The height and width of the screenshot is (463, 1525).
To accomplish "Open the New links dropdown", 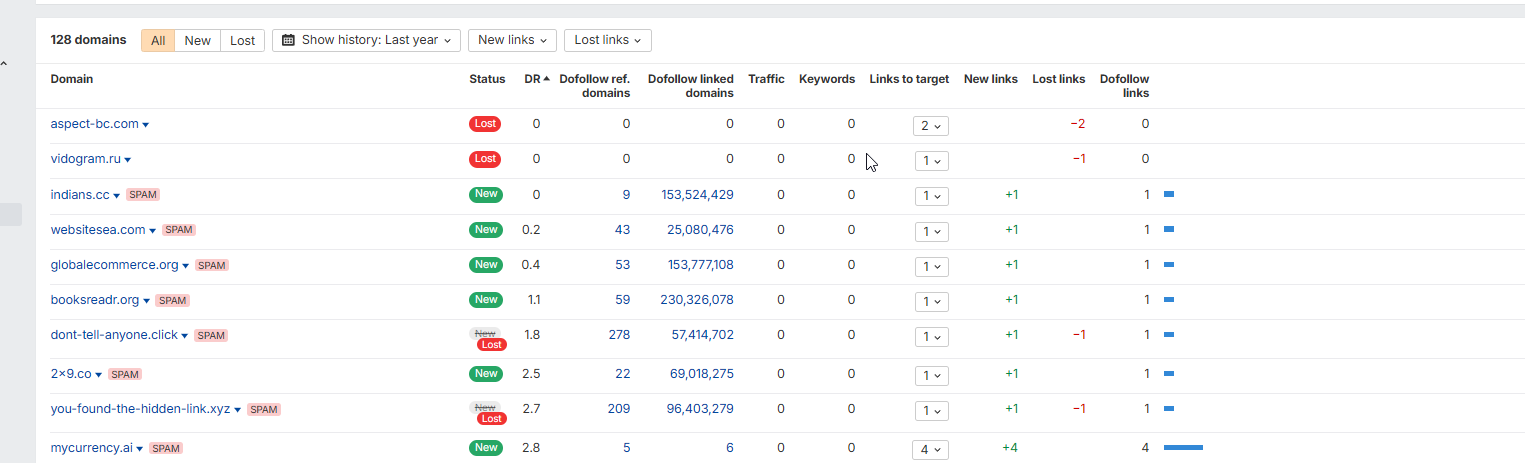I will pyautogui.click(x=513, y=40).
